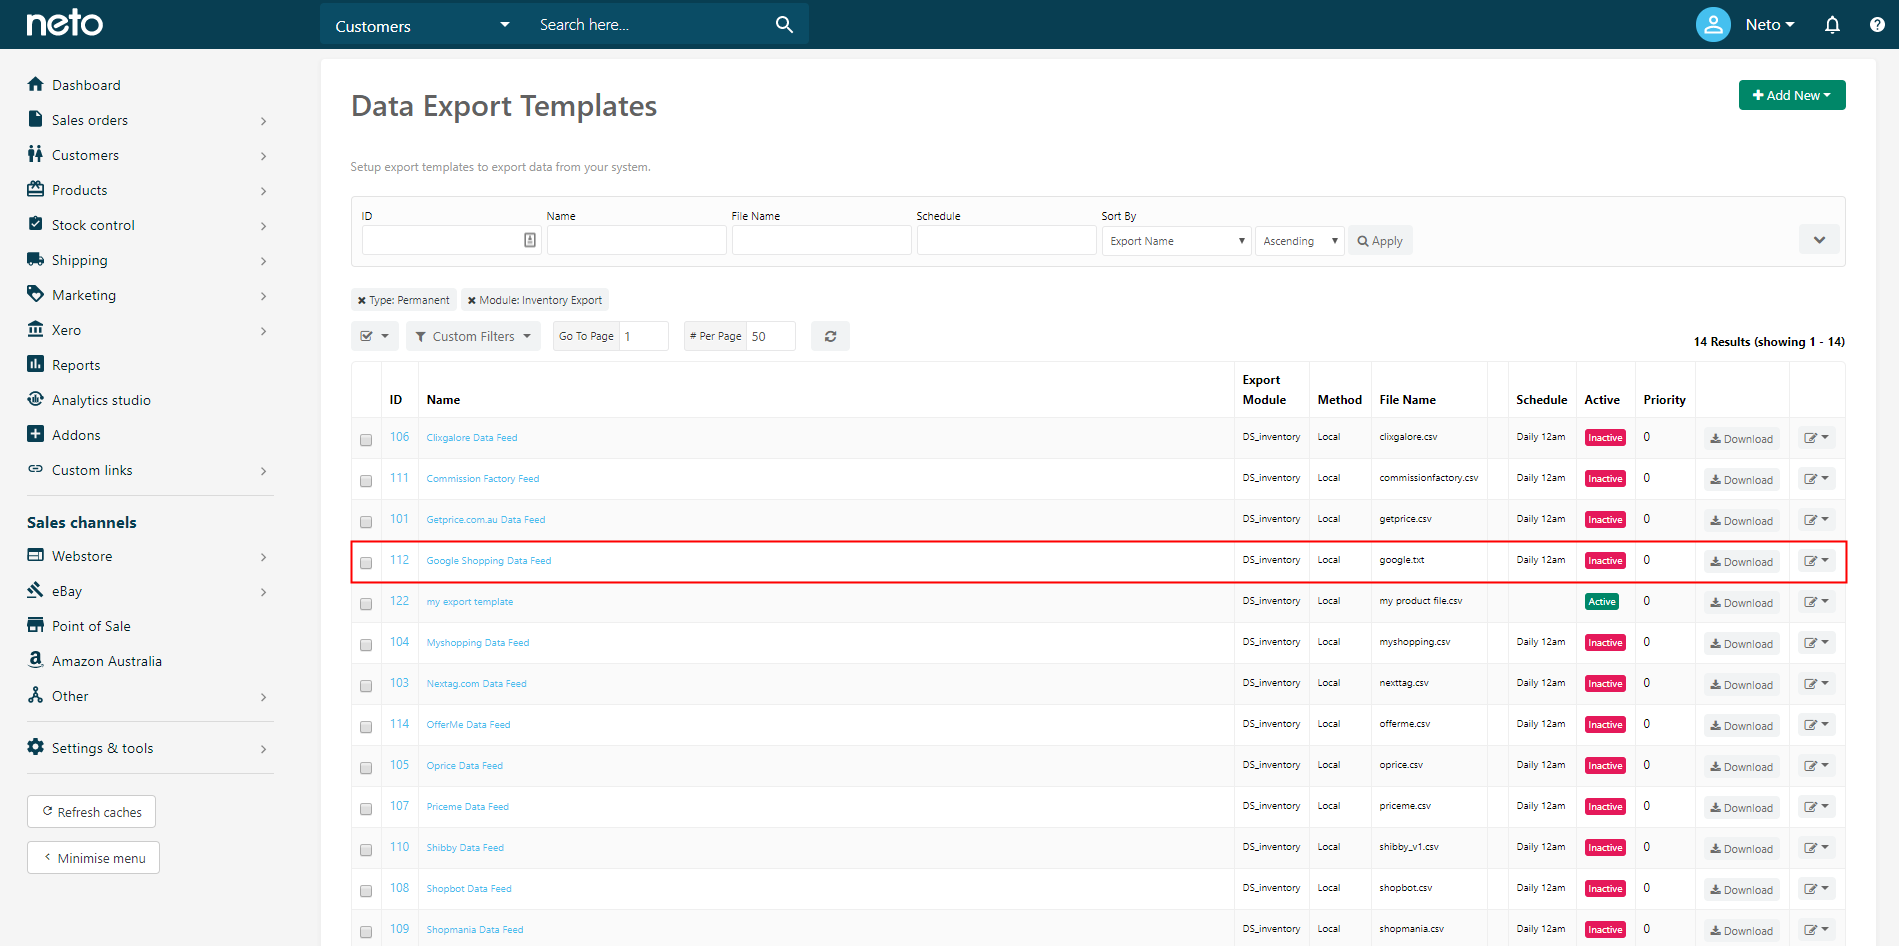Open the Custom Filters dropdown

[x=473, y=336]
